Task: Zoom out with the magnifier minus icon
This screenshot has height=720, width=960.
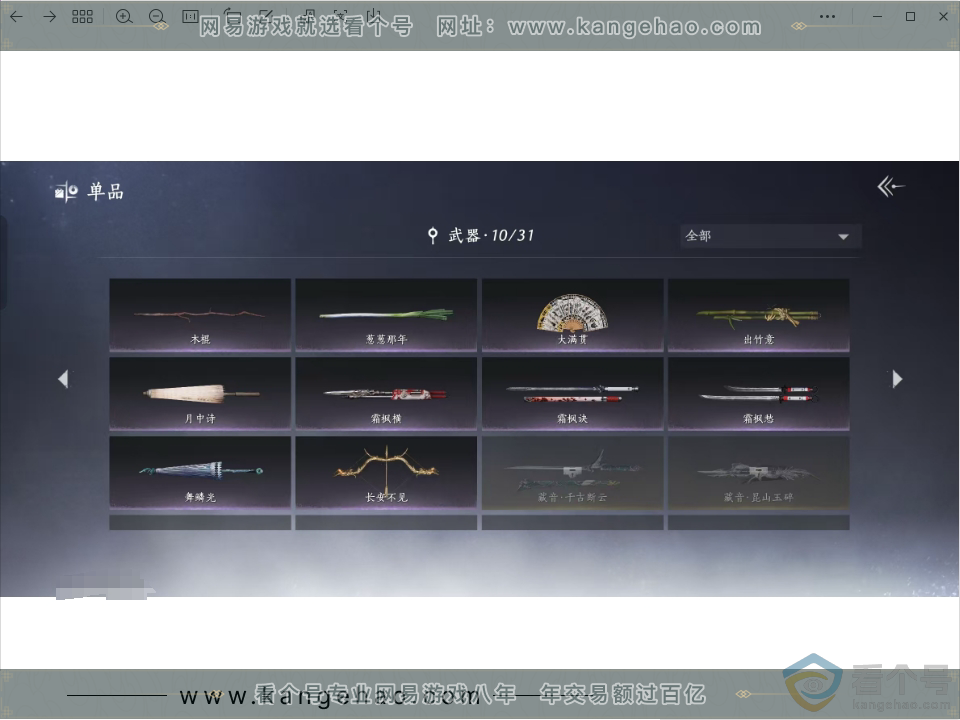Action: [156, 17]
